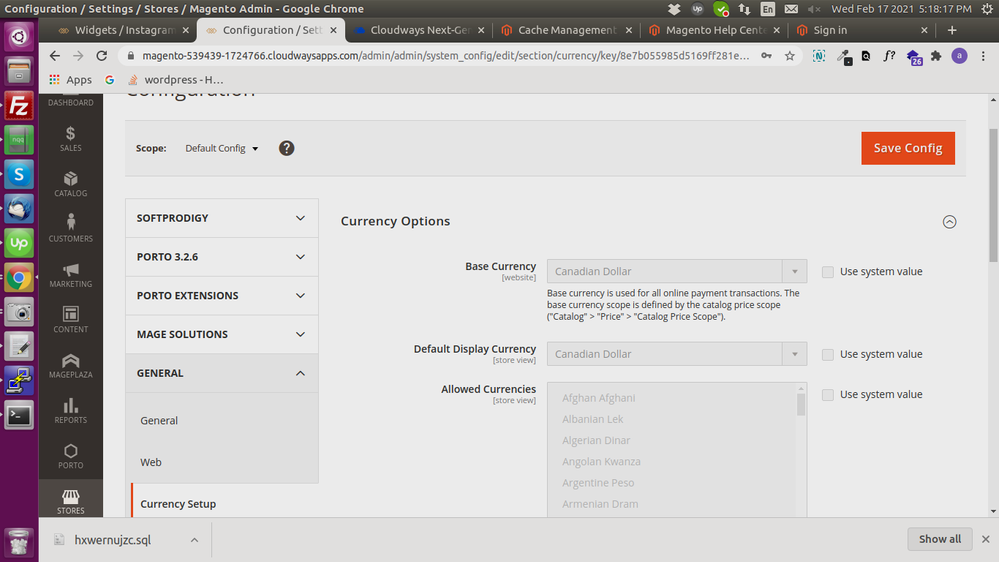Launch FileZilla from the Ubuntu dock
The height and width of the screenshot is (562, 999).
pyautogui.click(x=19, y=106)
